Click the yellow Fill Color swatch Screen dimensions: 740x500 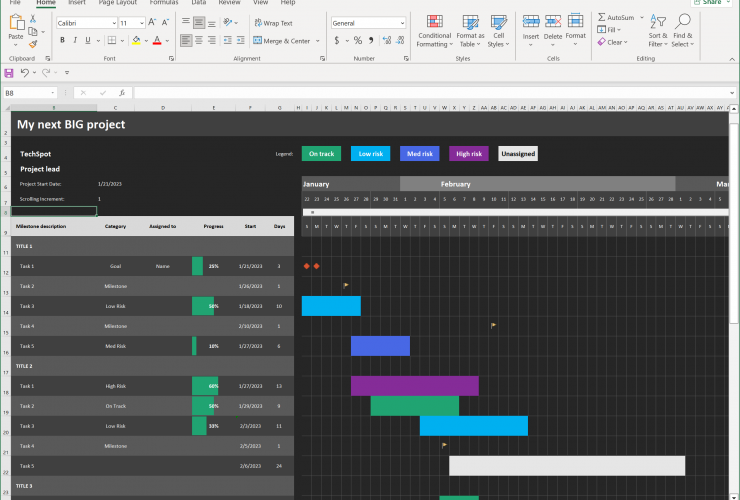pos(135,41)
